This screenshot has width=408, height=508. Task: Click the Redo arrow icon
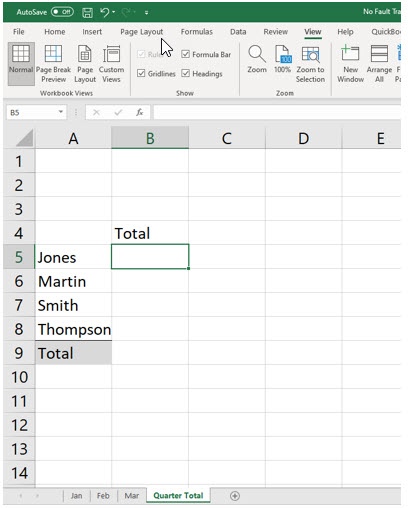point(126,12)
